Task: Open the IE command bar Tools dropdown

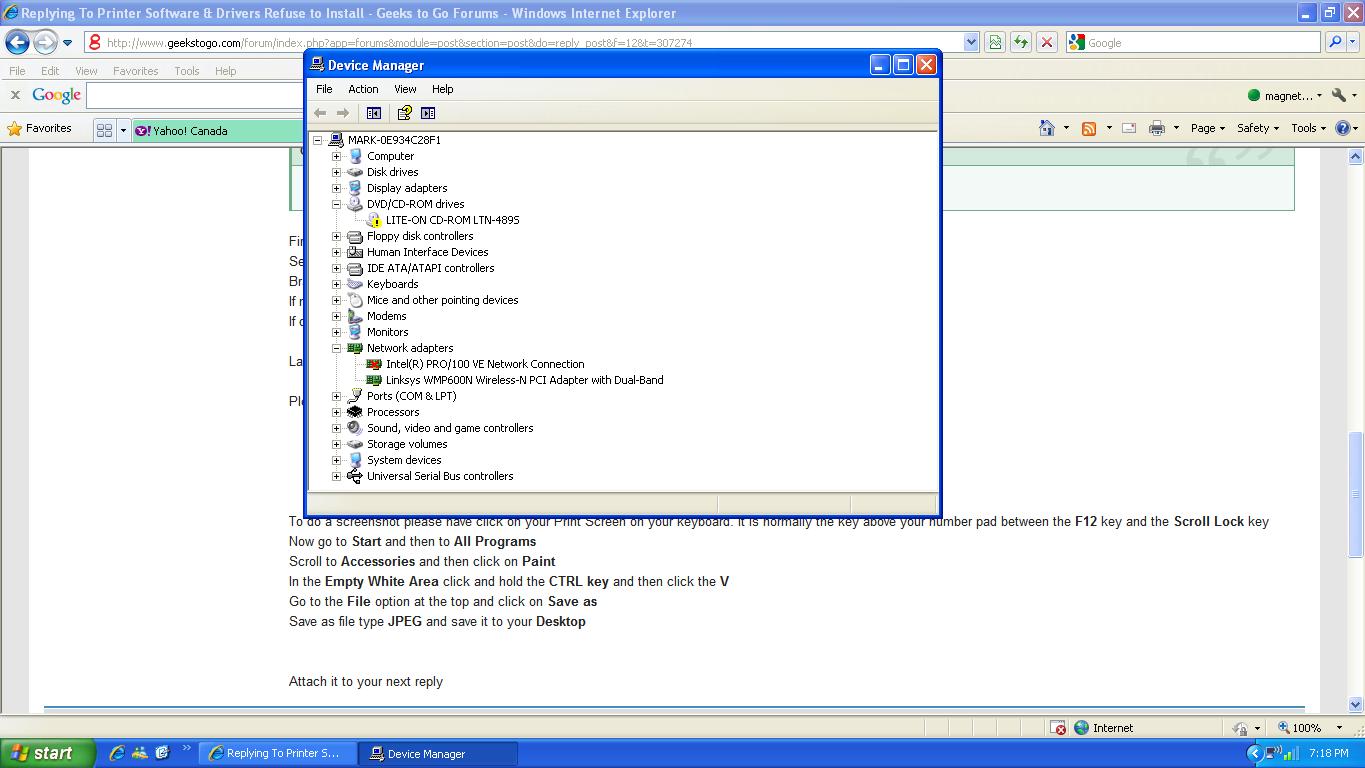Action: 1309,128
